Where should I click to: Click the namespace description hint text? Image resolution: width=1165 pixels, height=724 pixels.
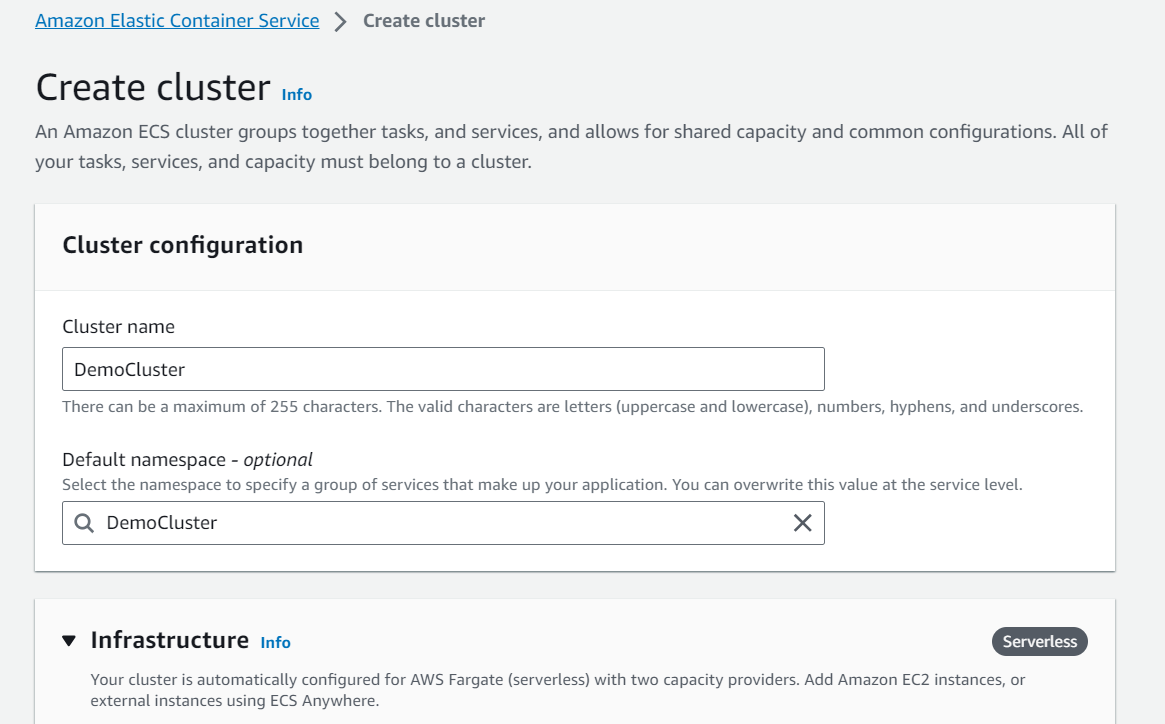click(x=542, y=485)
